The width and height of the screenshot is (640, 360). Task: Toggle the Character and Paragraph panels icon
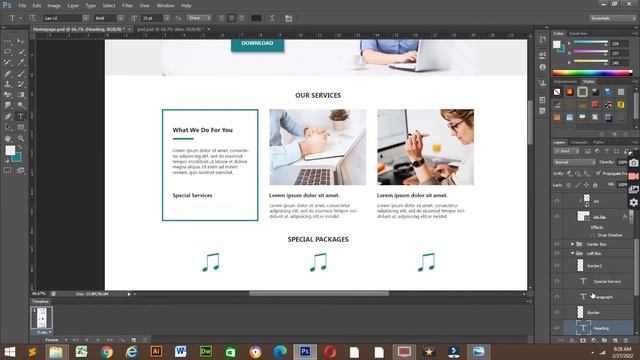tap(289, 18)
